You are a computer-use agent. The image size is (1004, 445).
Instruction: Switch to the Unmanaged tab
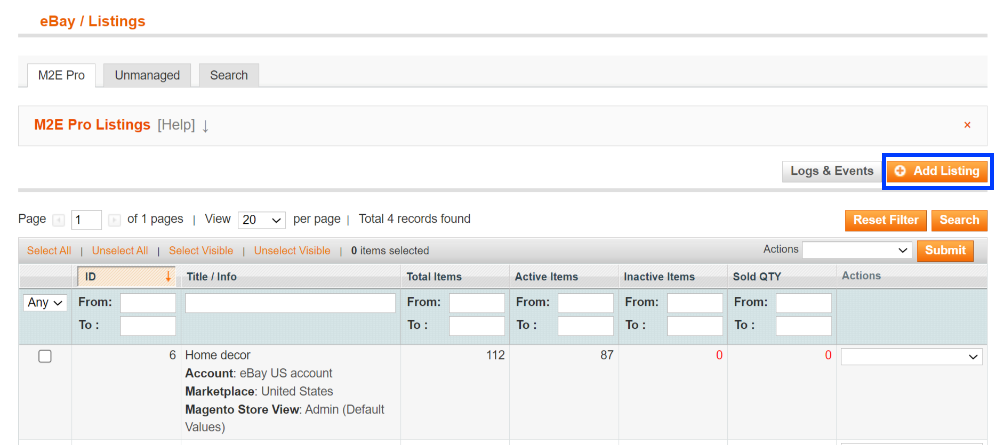(147, 75)
